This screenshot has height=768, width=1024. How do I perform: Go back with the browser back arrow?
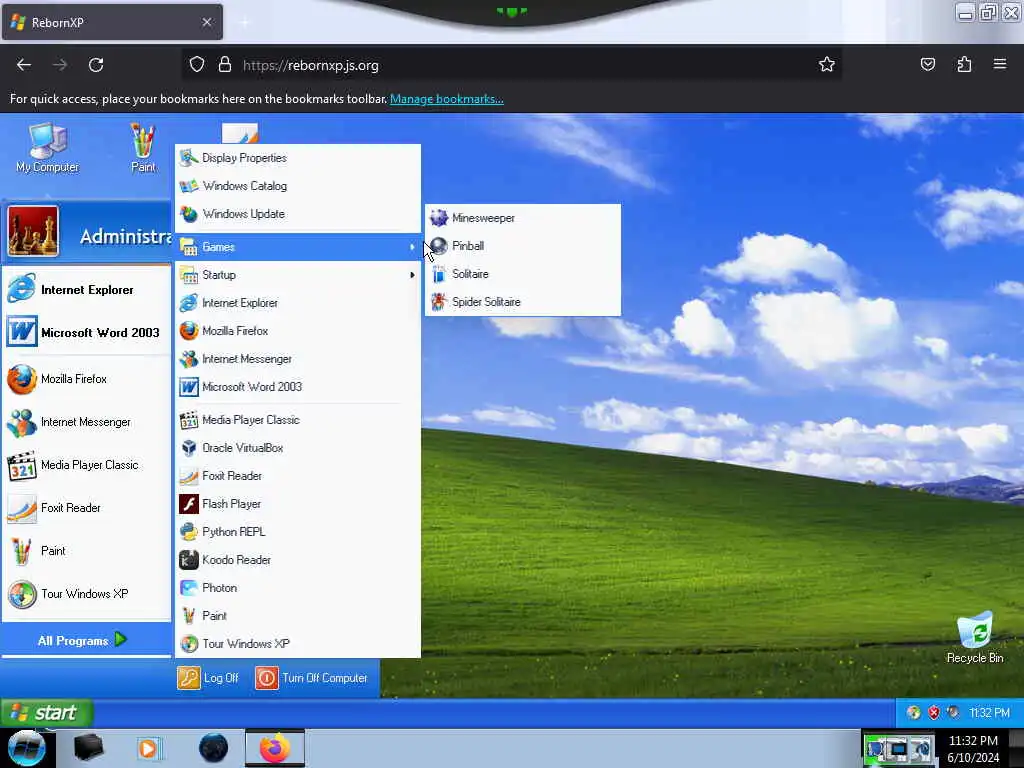click(24, 65)
